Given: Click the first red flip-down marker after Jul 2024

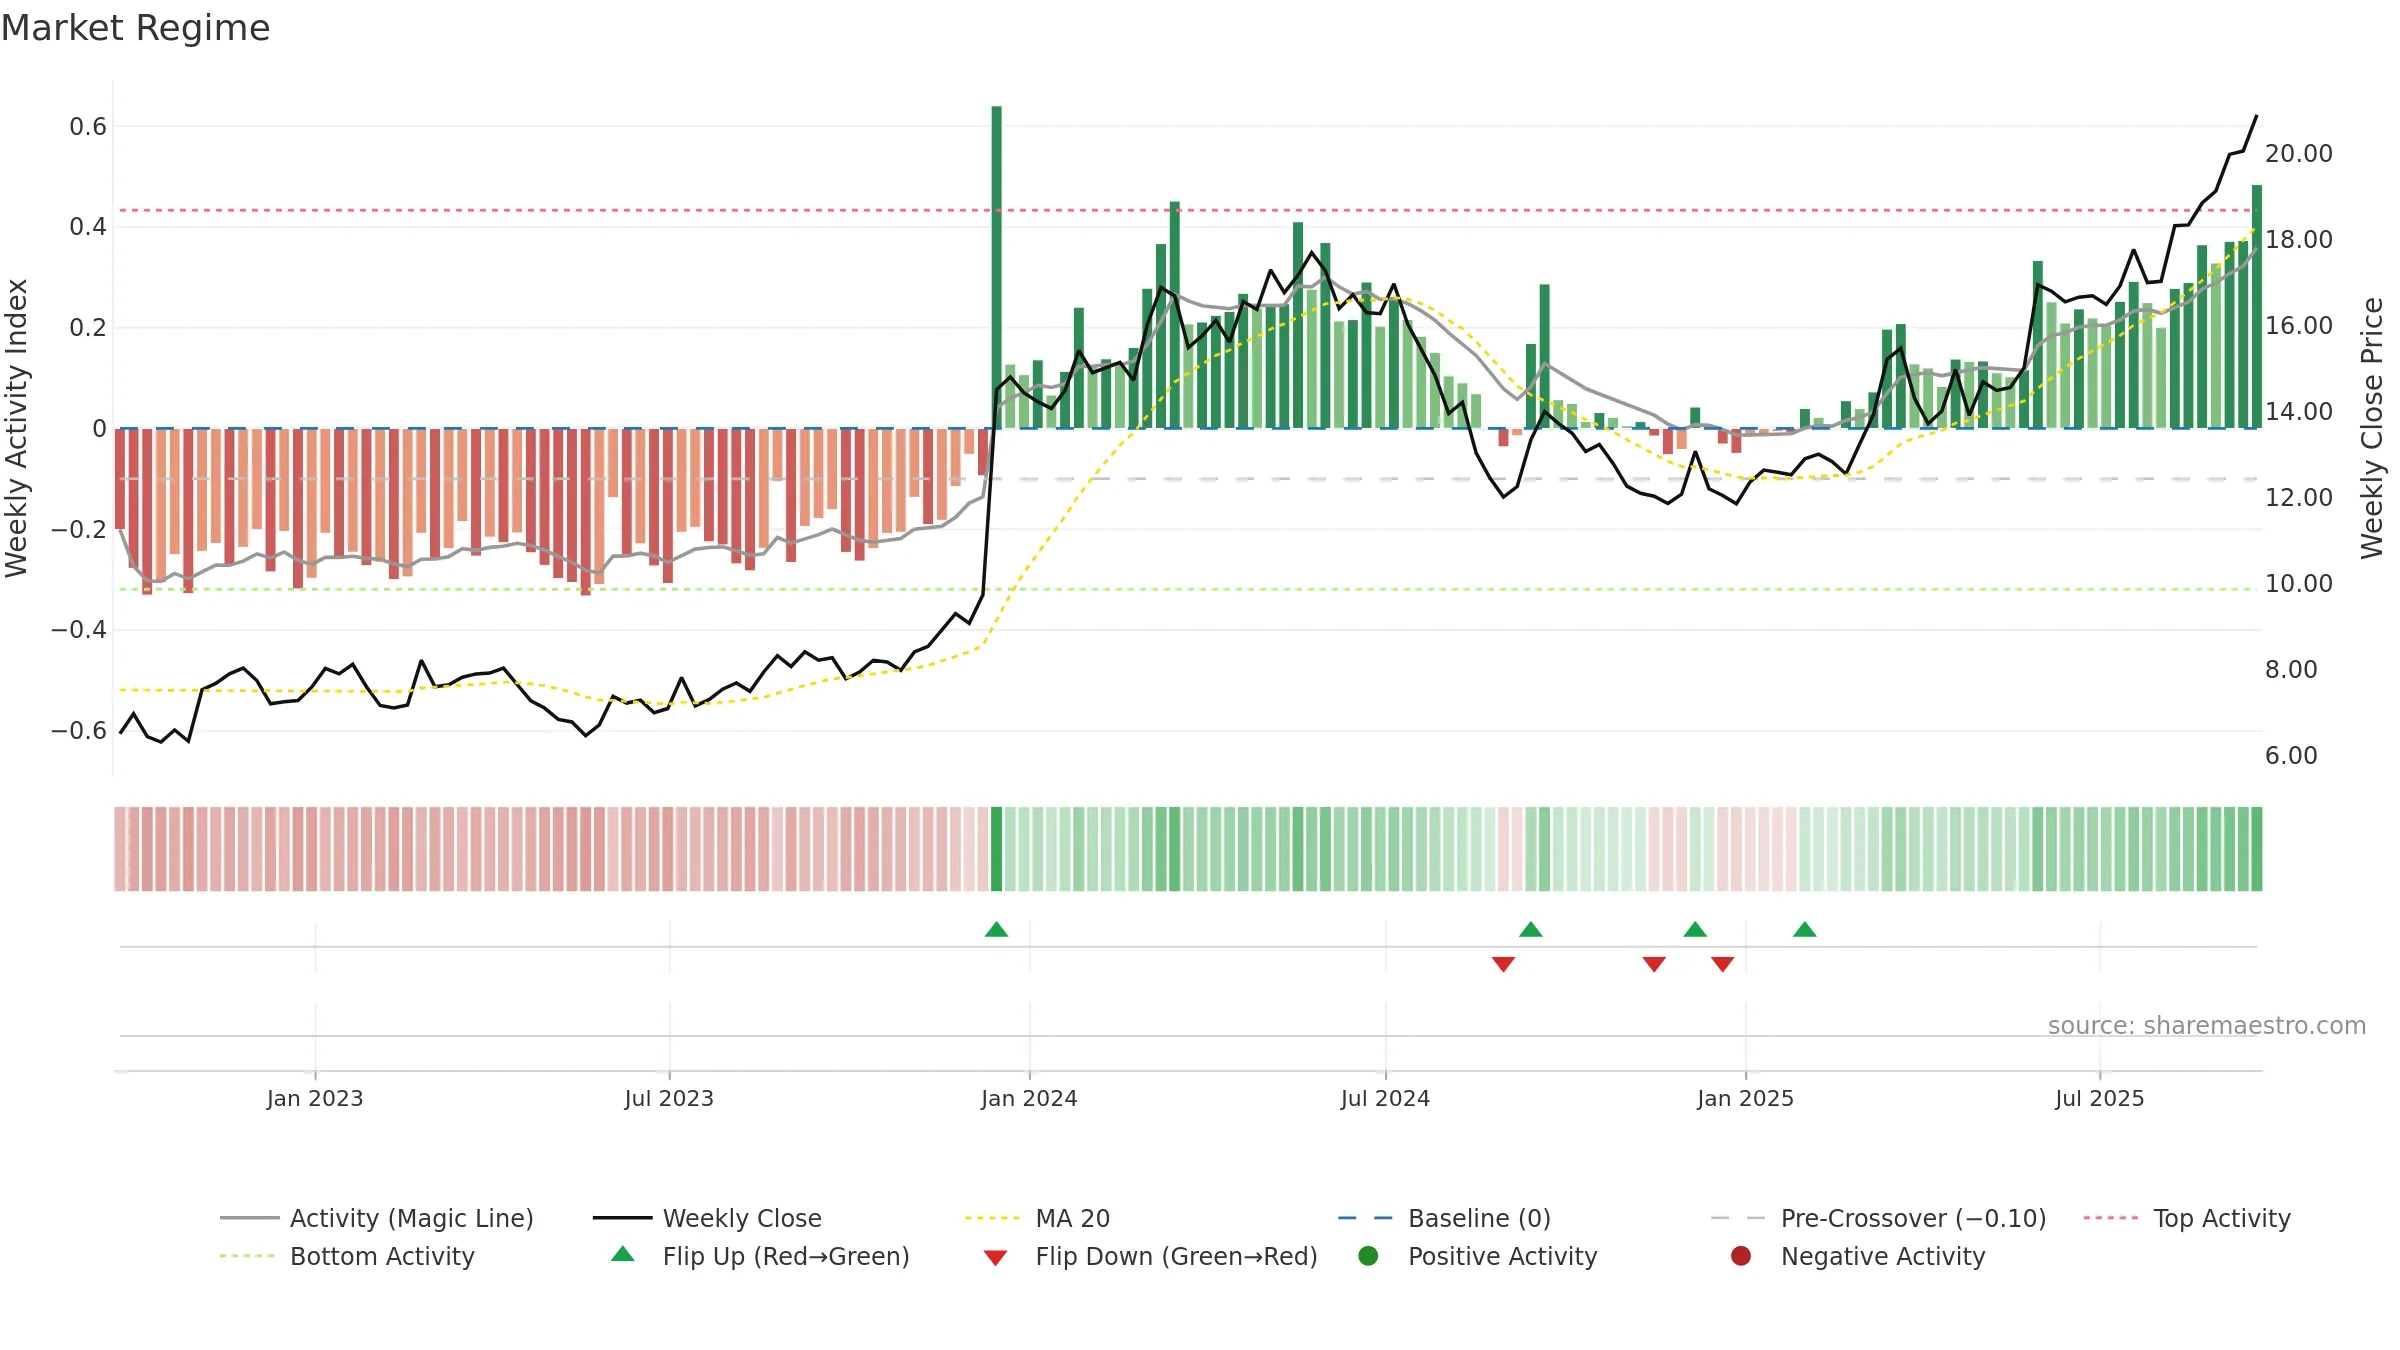Looking at the screenshot, I should 1503,964.
